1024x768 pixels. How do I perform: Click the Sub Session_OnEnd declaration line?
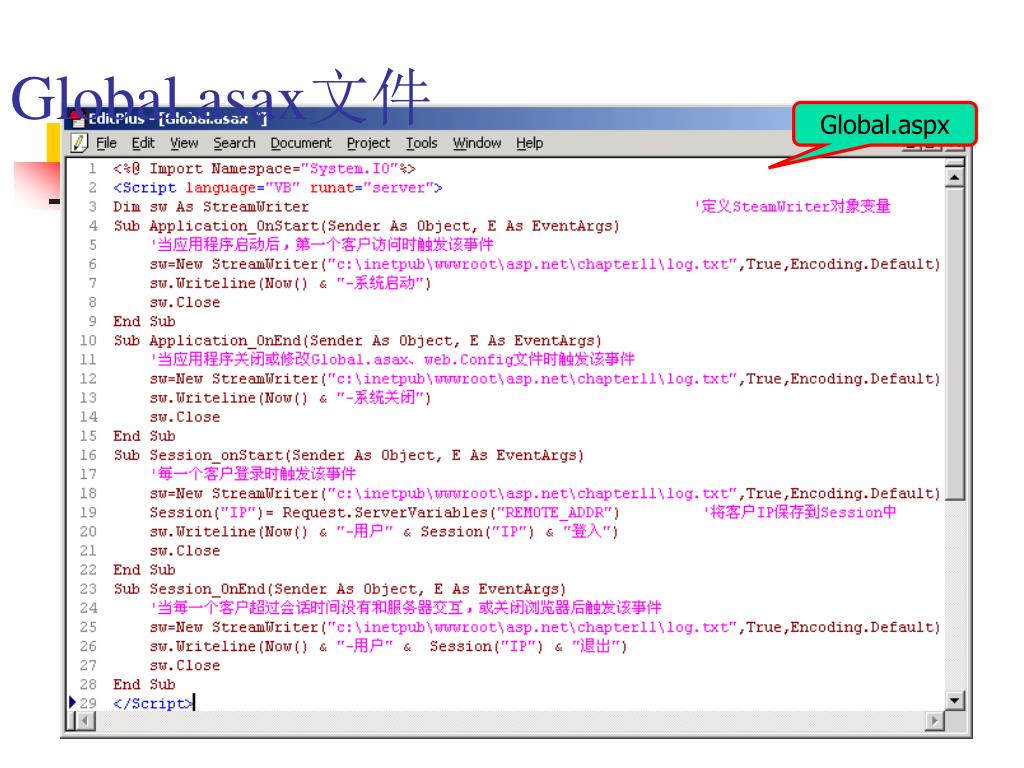click(339, 589)
